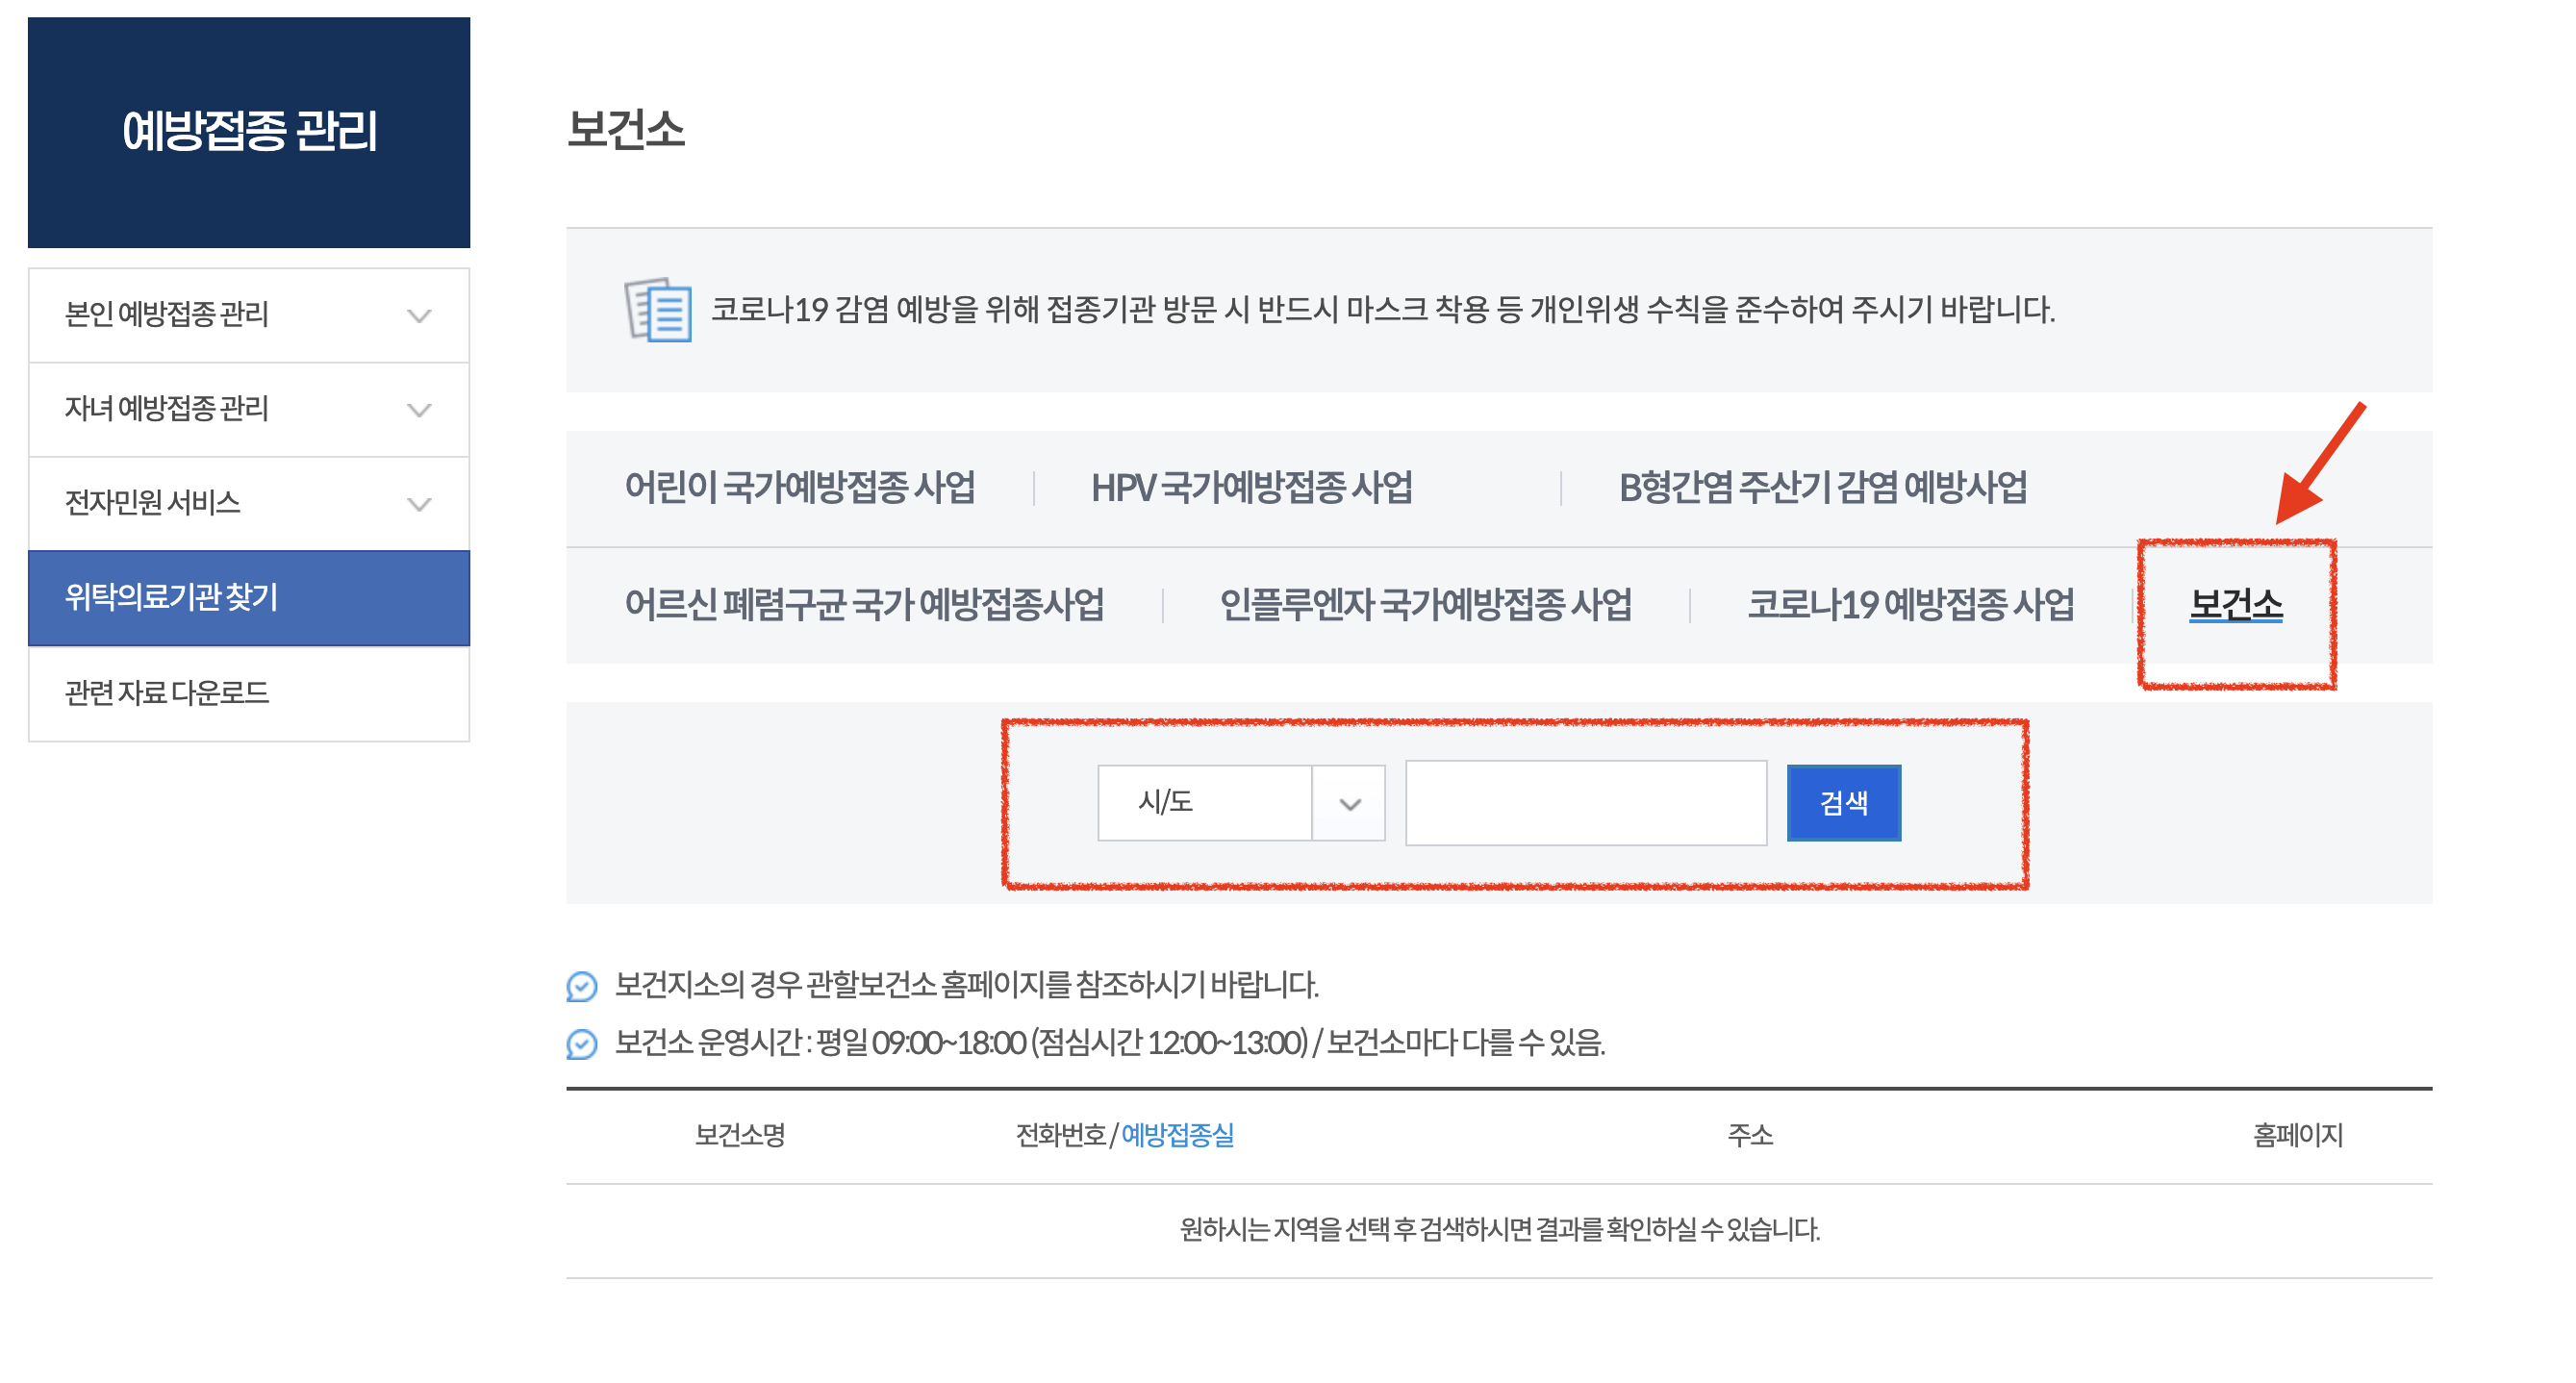2576x1383 pixels.
Task: Select the 어린이 국가예방접종 사업 category
Action: (x=800, y=488)
